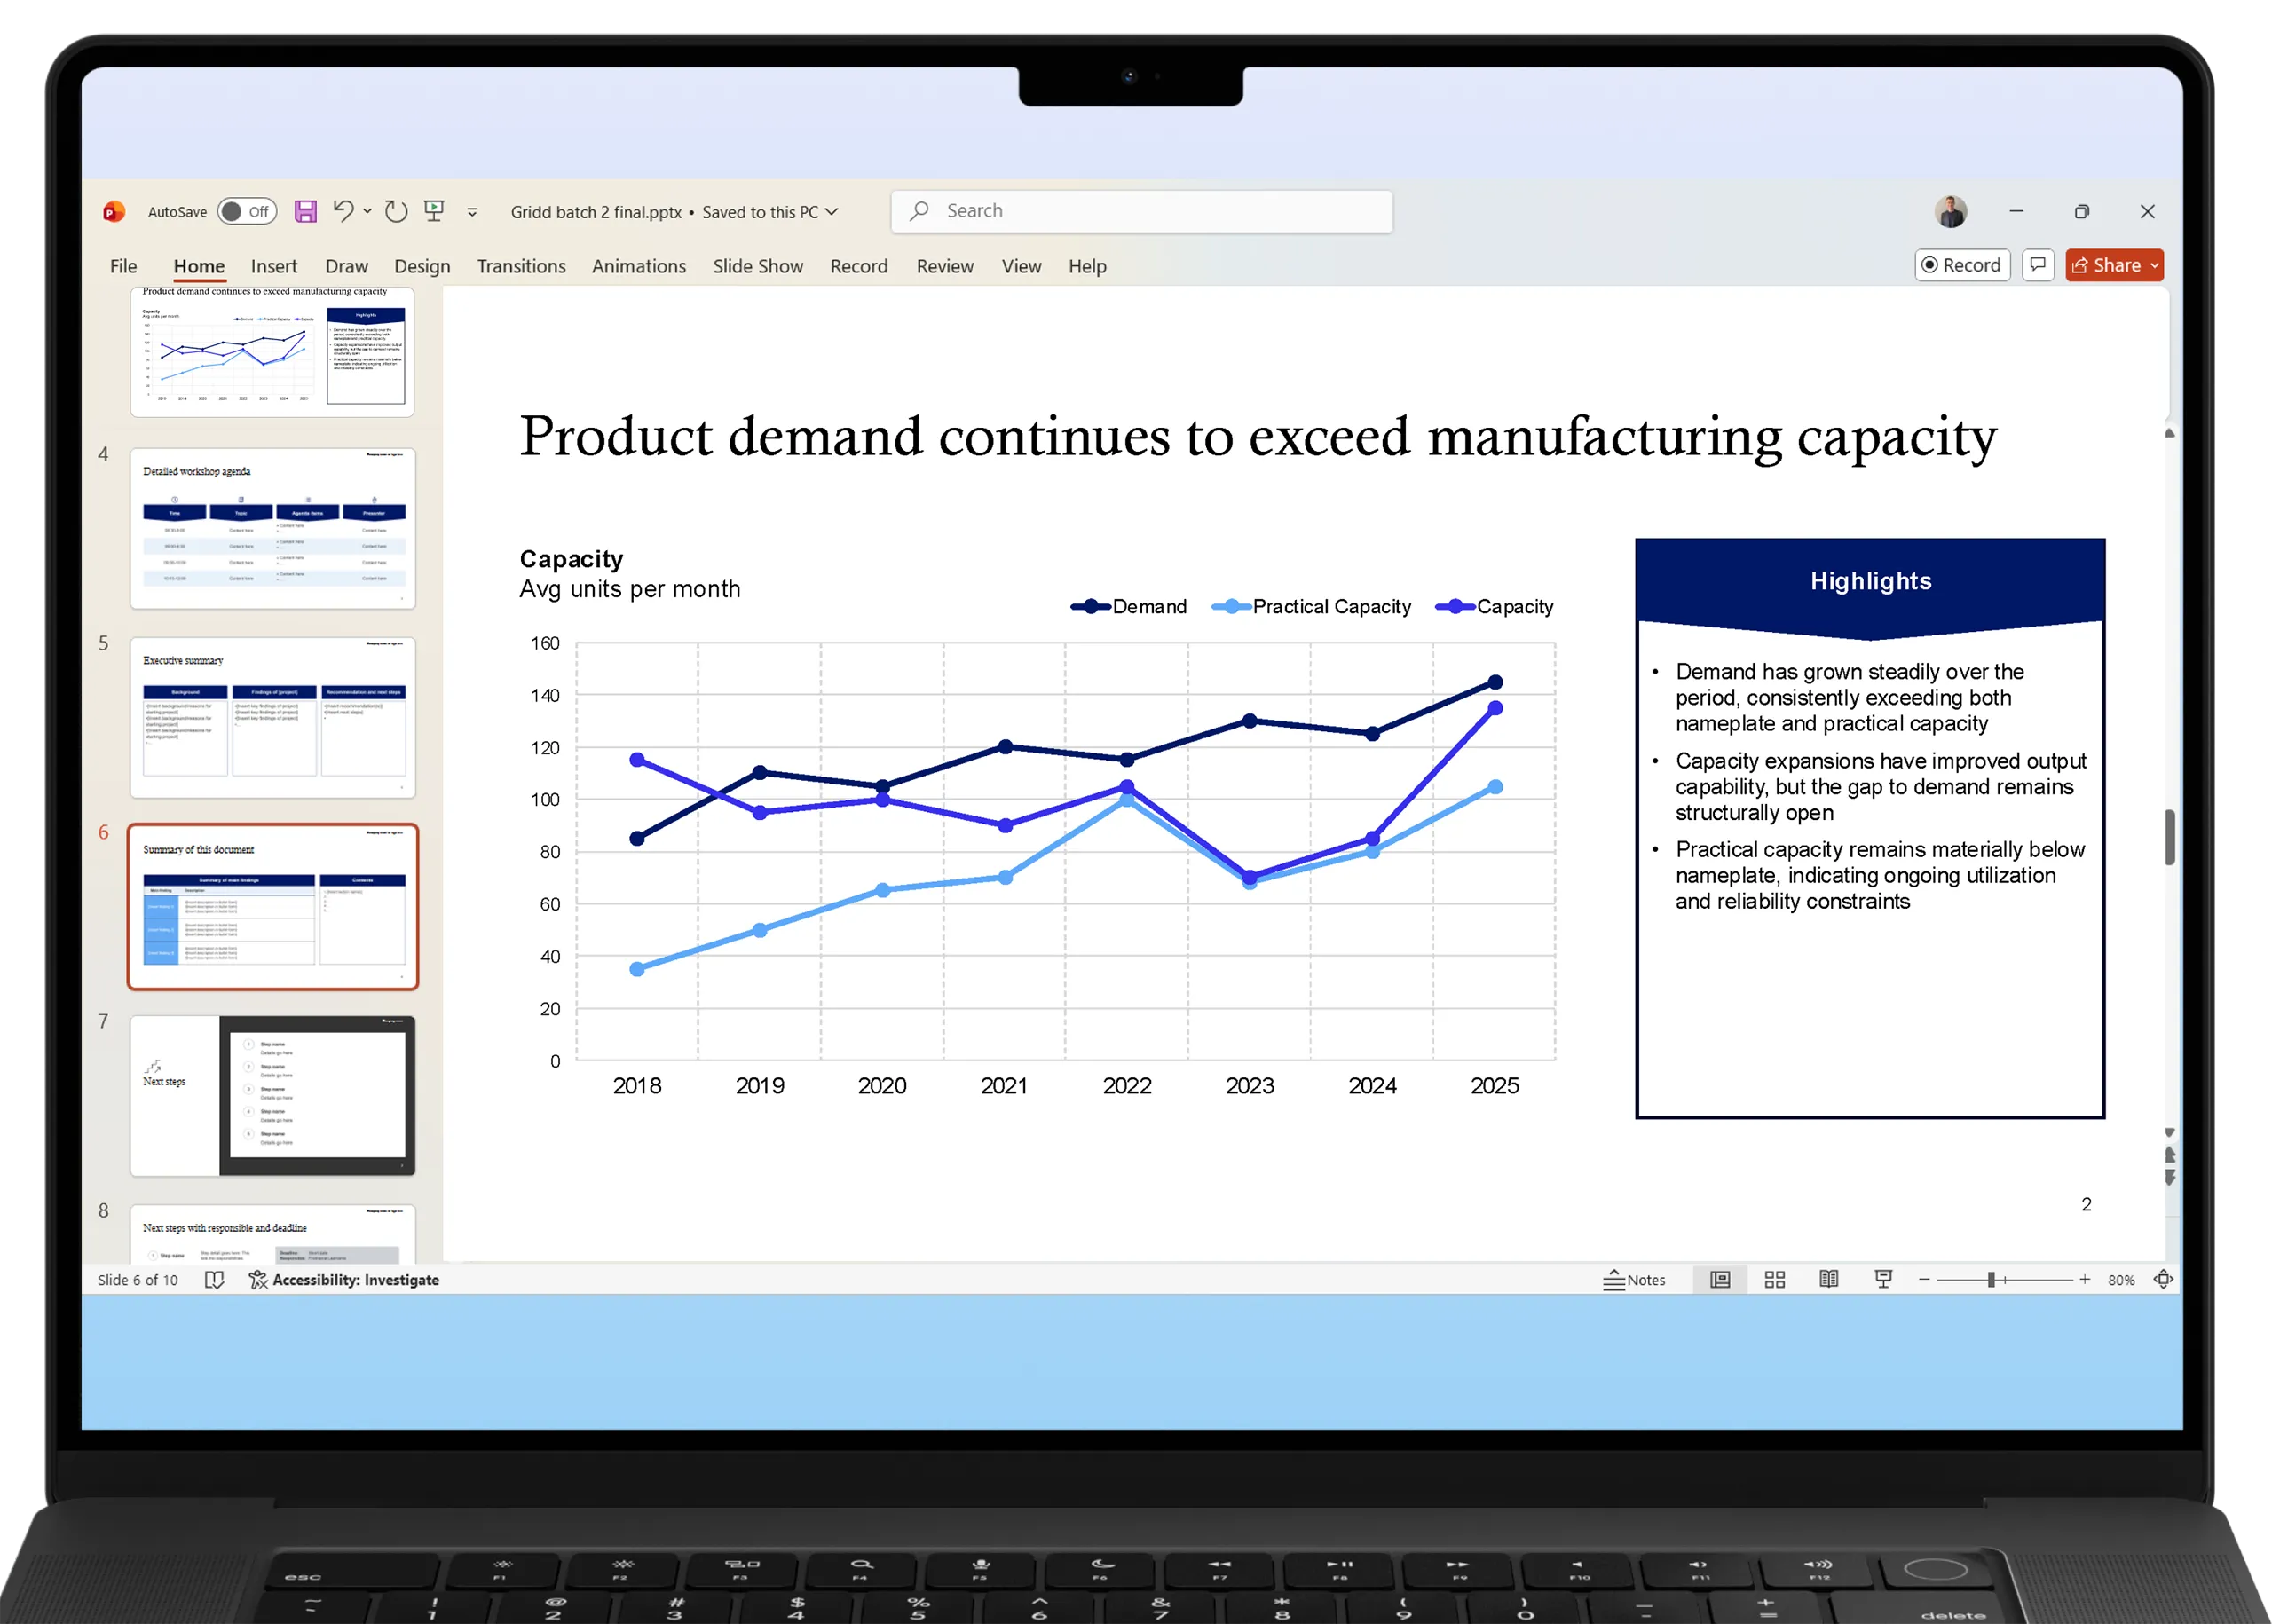
Task: Open the Comments pane icon
Action: click(x=2037, y=265)
